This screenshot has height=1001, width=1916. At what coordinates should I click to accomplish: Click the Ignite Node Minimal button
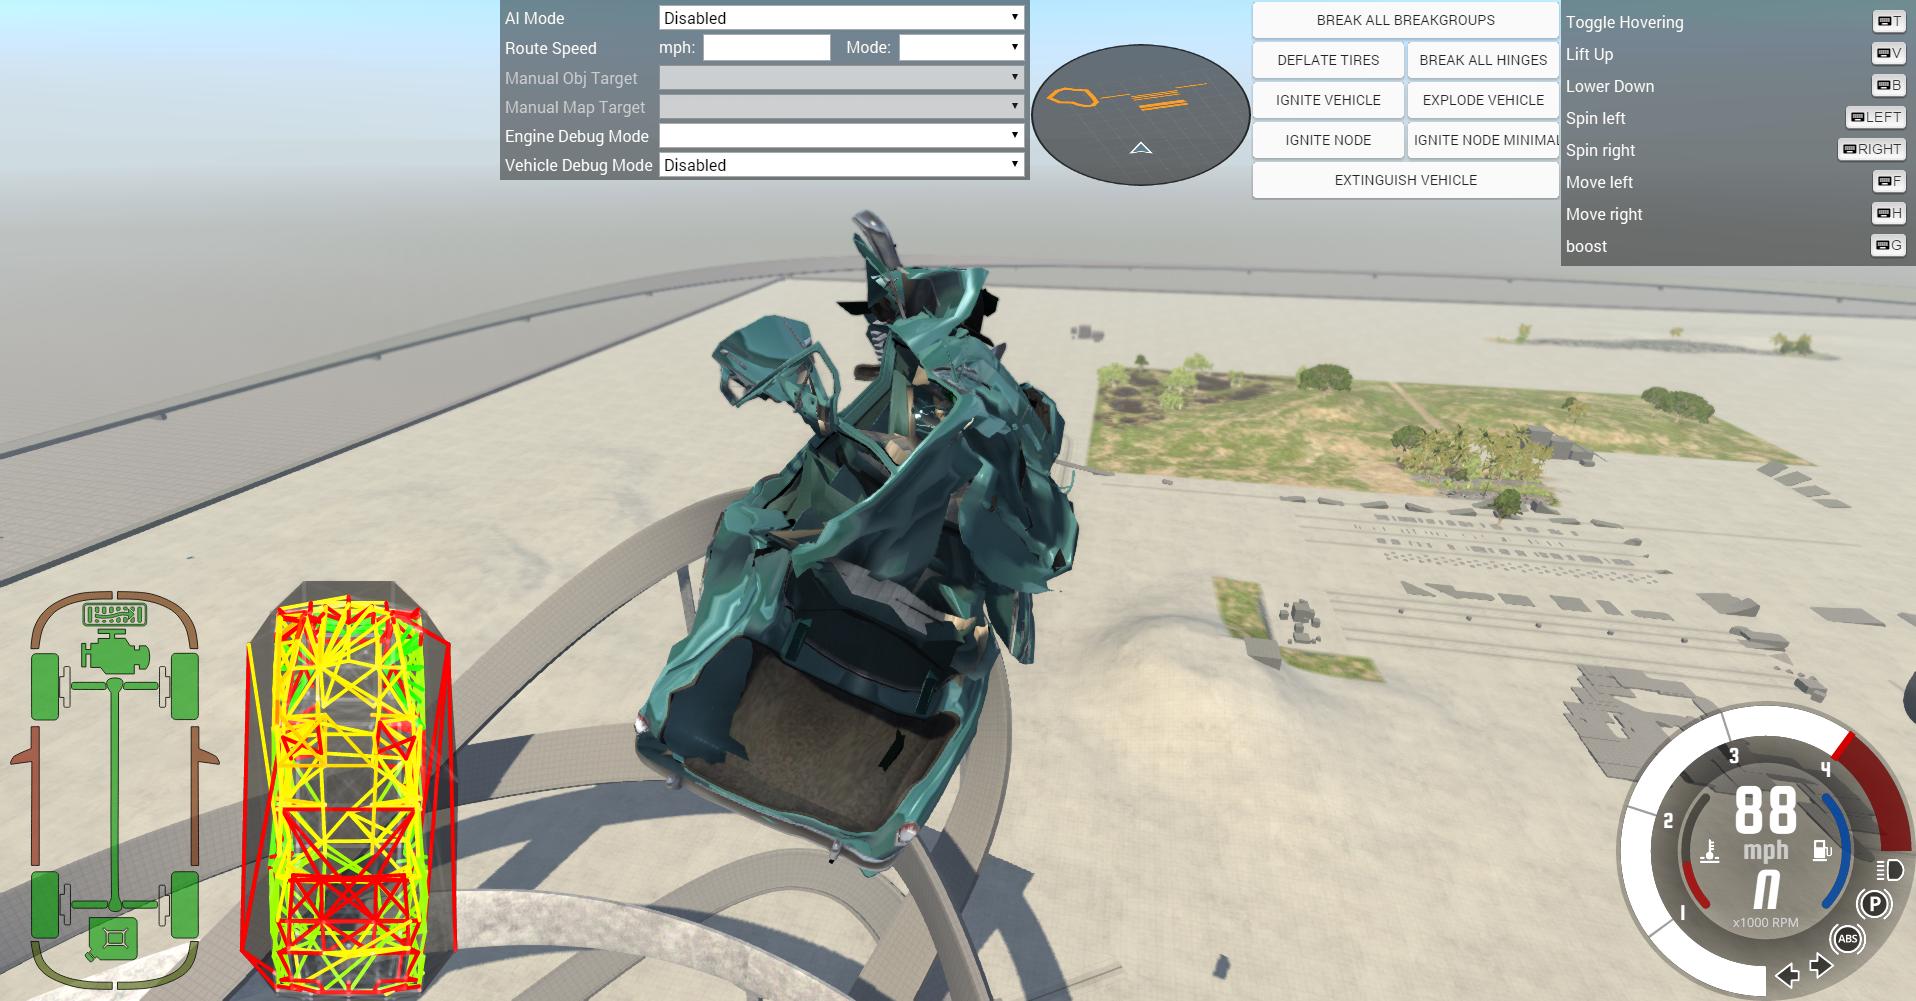pyautogui.click(x=1483, y=140)
